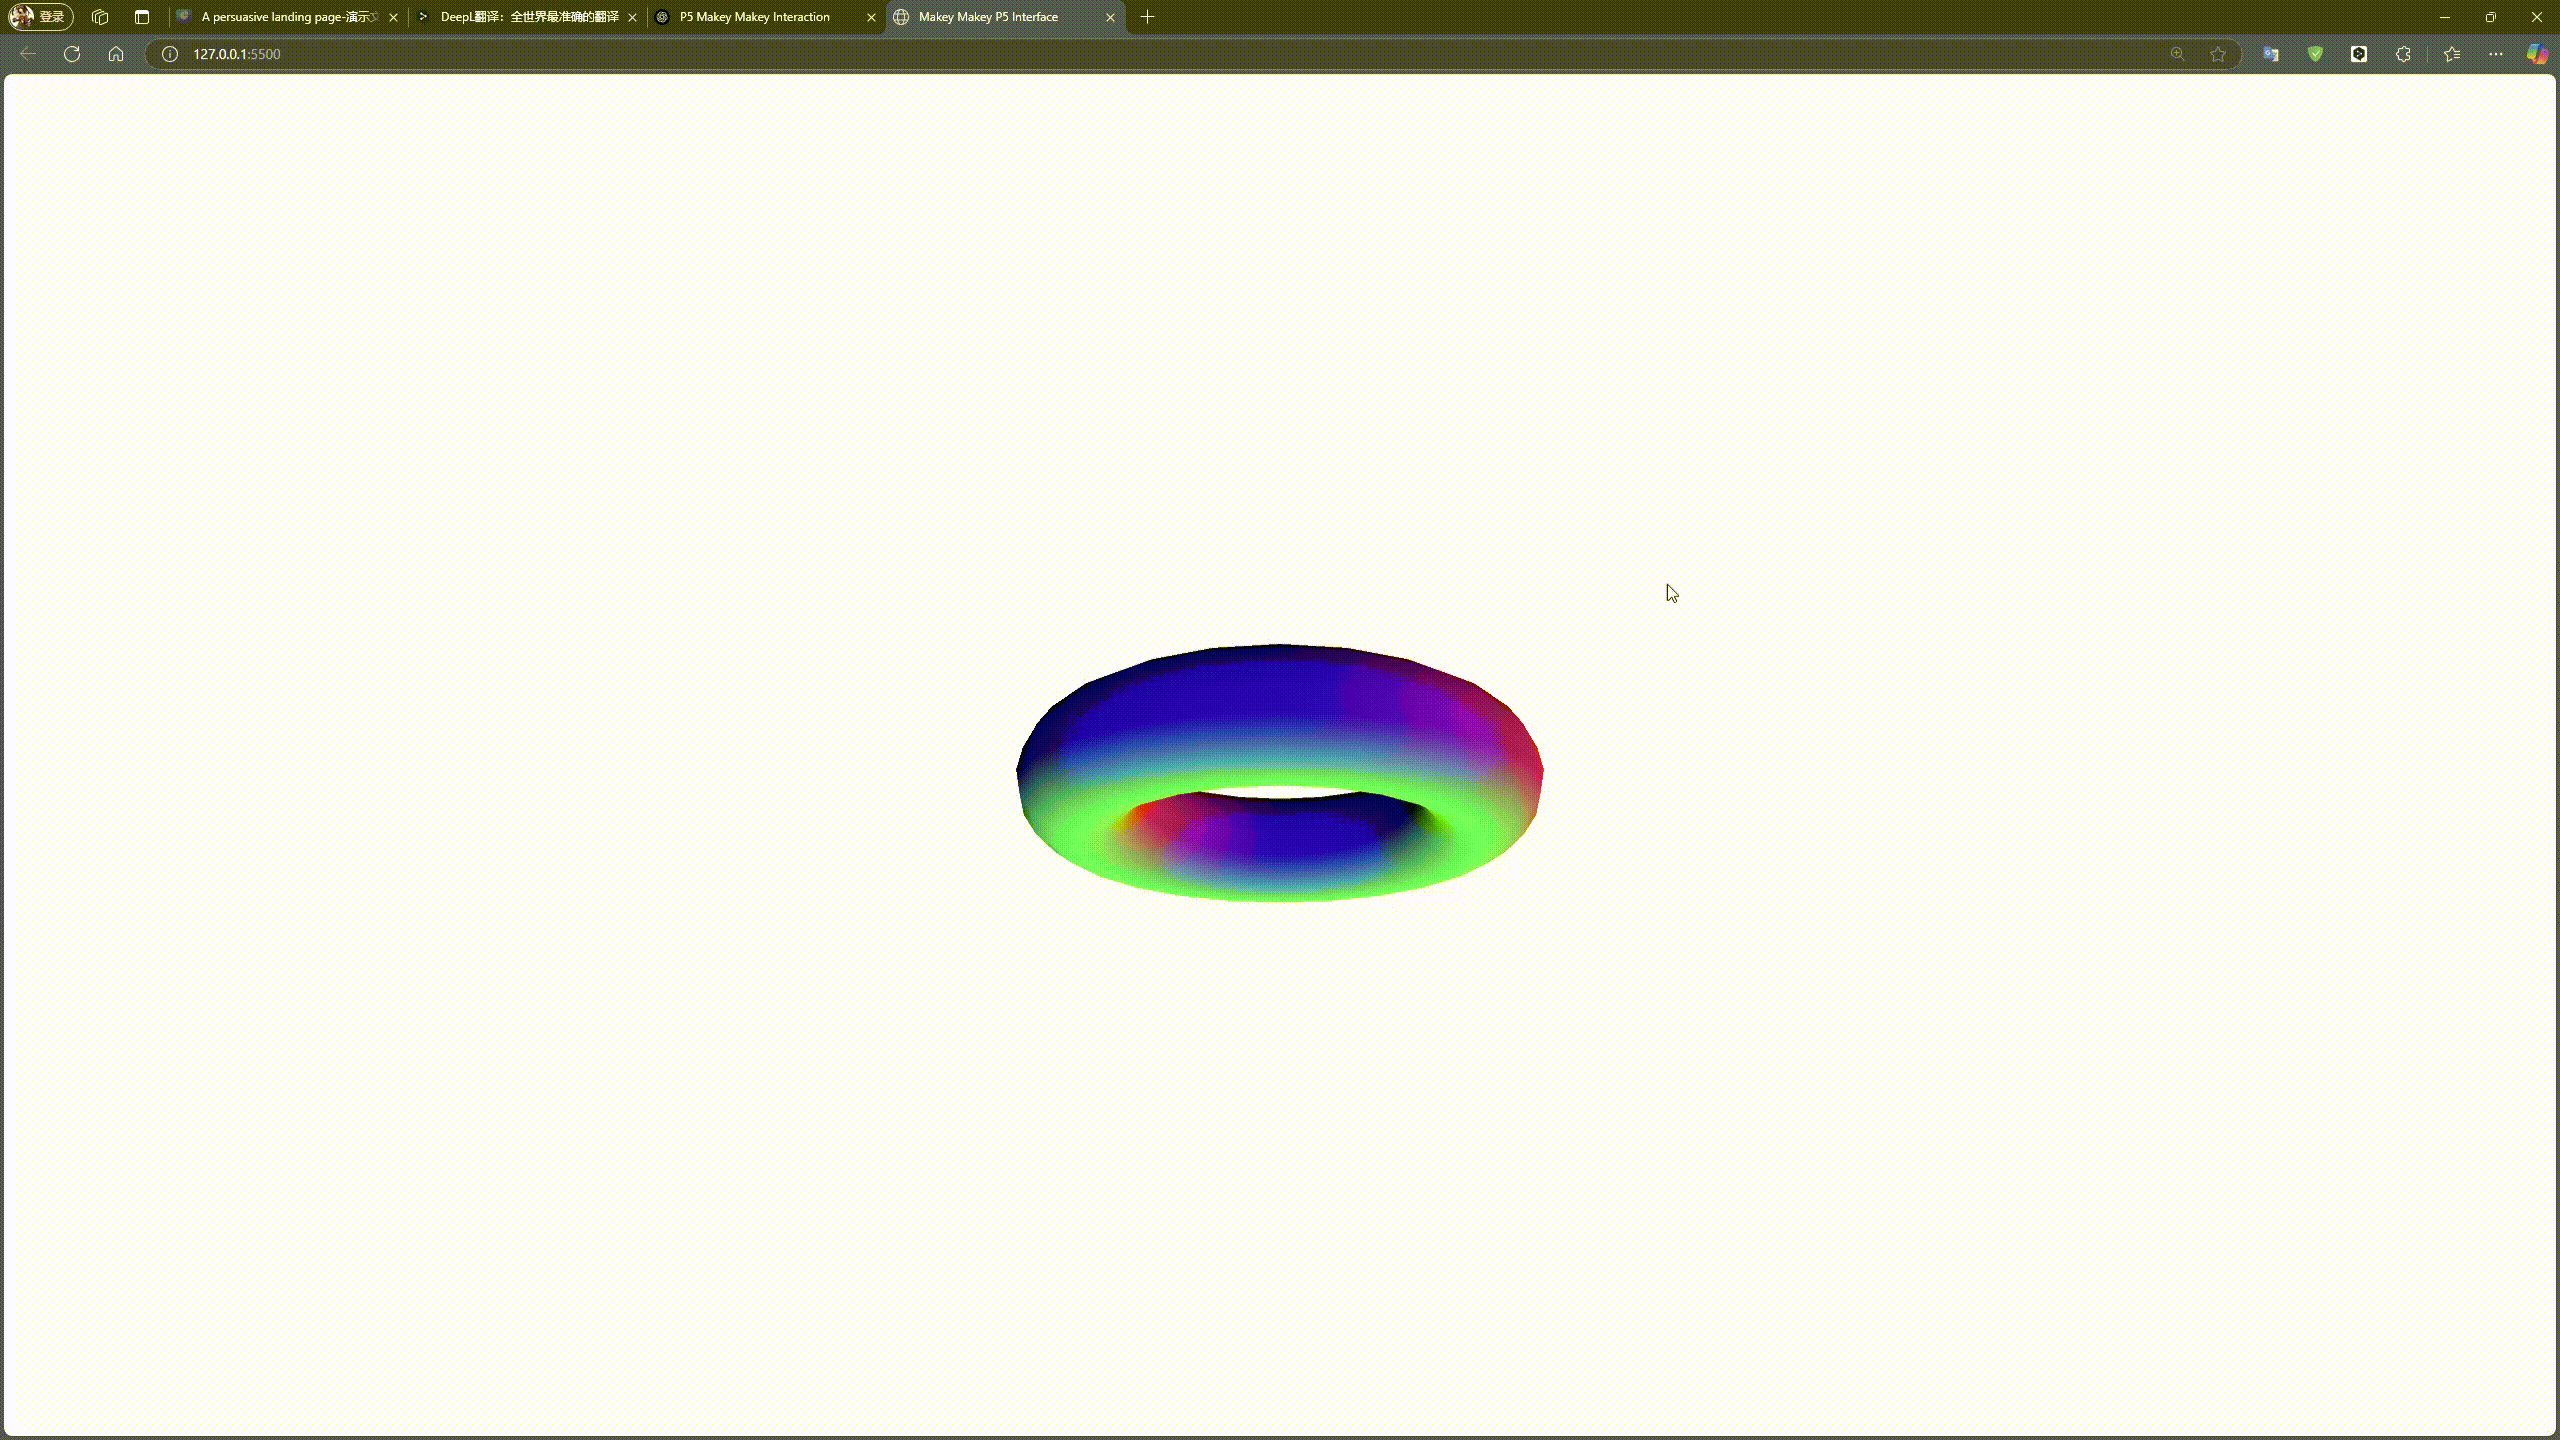Click the zoom magnifier in the address bar
Viewport: 2560px width, 1440px height.
(x=2177, y=54)
